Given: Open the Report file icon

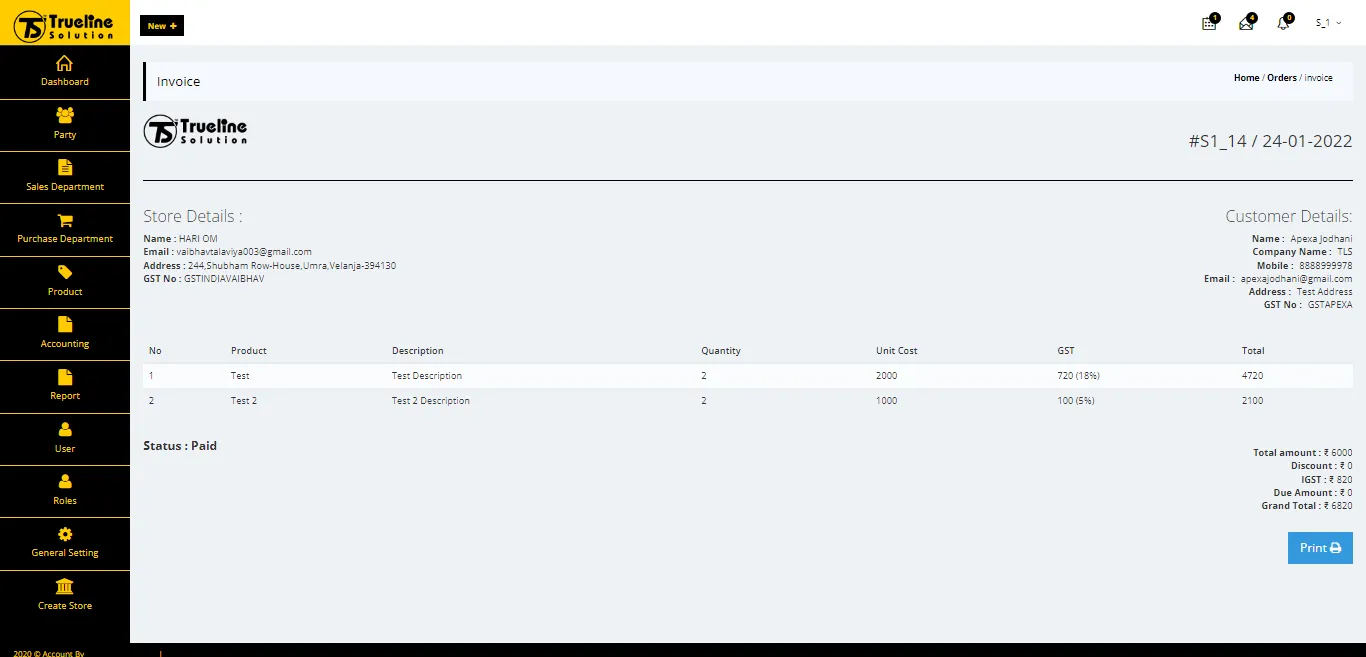Looking at the screenshot, I should (65, 377).
